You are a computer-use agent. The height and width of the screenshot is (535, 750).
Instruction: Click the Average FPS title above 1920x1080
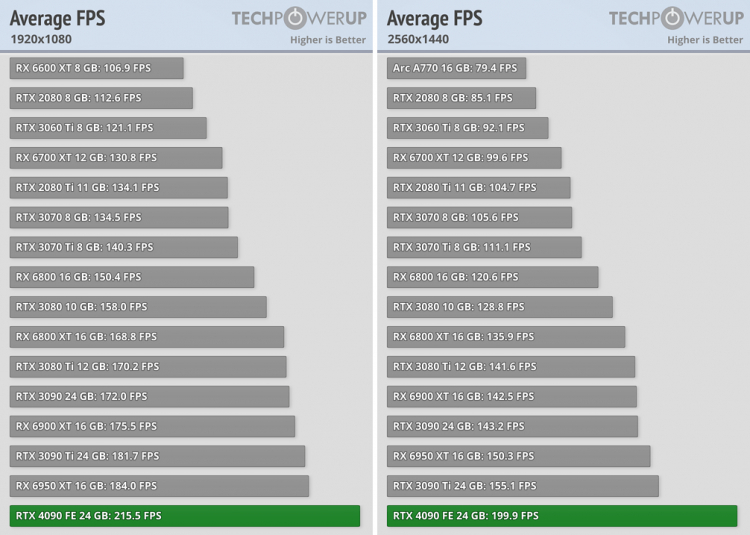coord(57,18)
